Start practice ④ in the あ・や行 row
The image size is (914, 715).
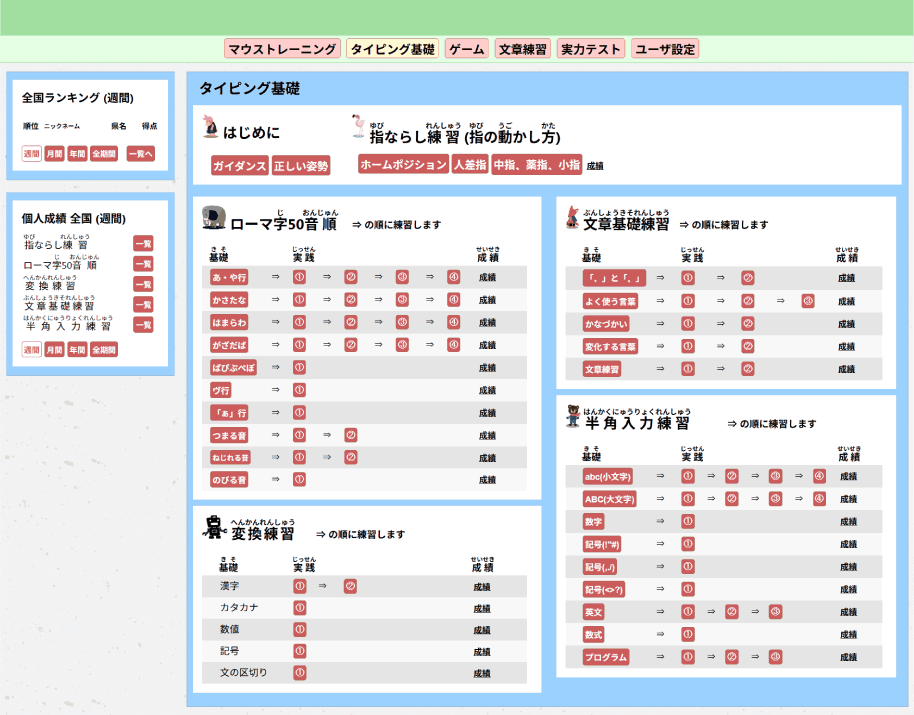453,277
